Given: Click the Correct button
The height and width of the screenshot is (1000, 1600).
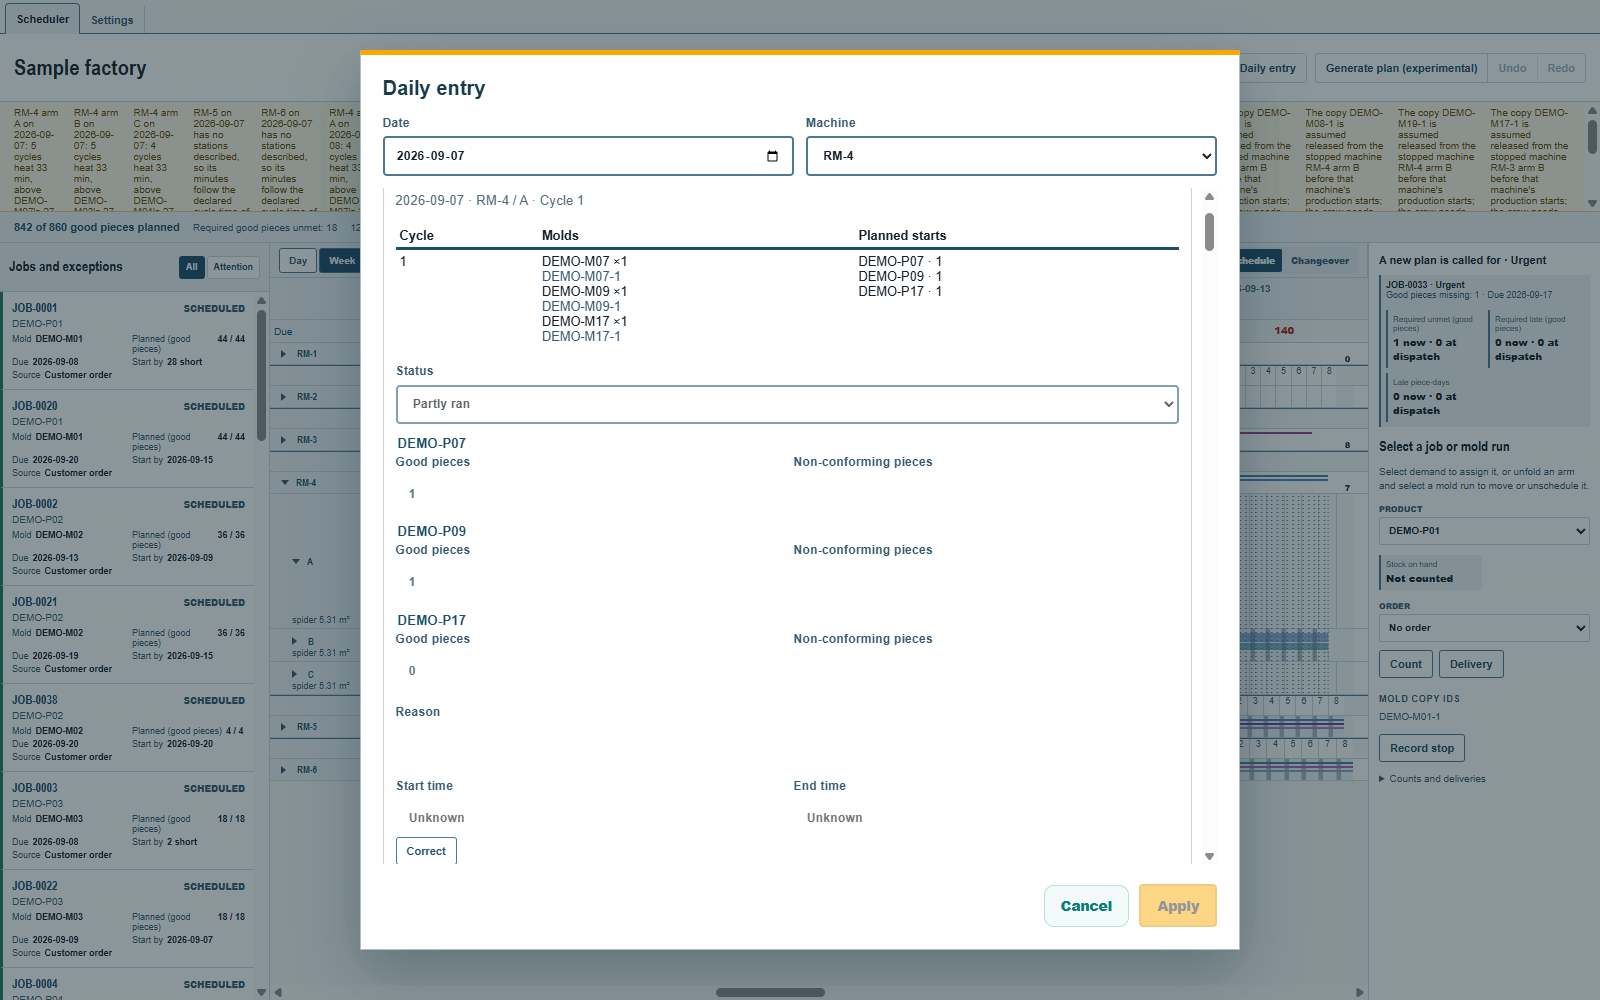Looking at the screenshot, I should pyautogui.click(x=426, y=851).
